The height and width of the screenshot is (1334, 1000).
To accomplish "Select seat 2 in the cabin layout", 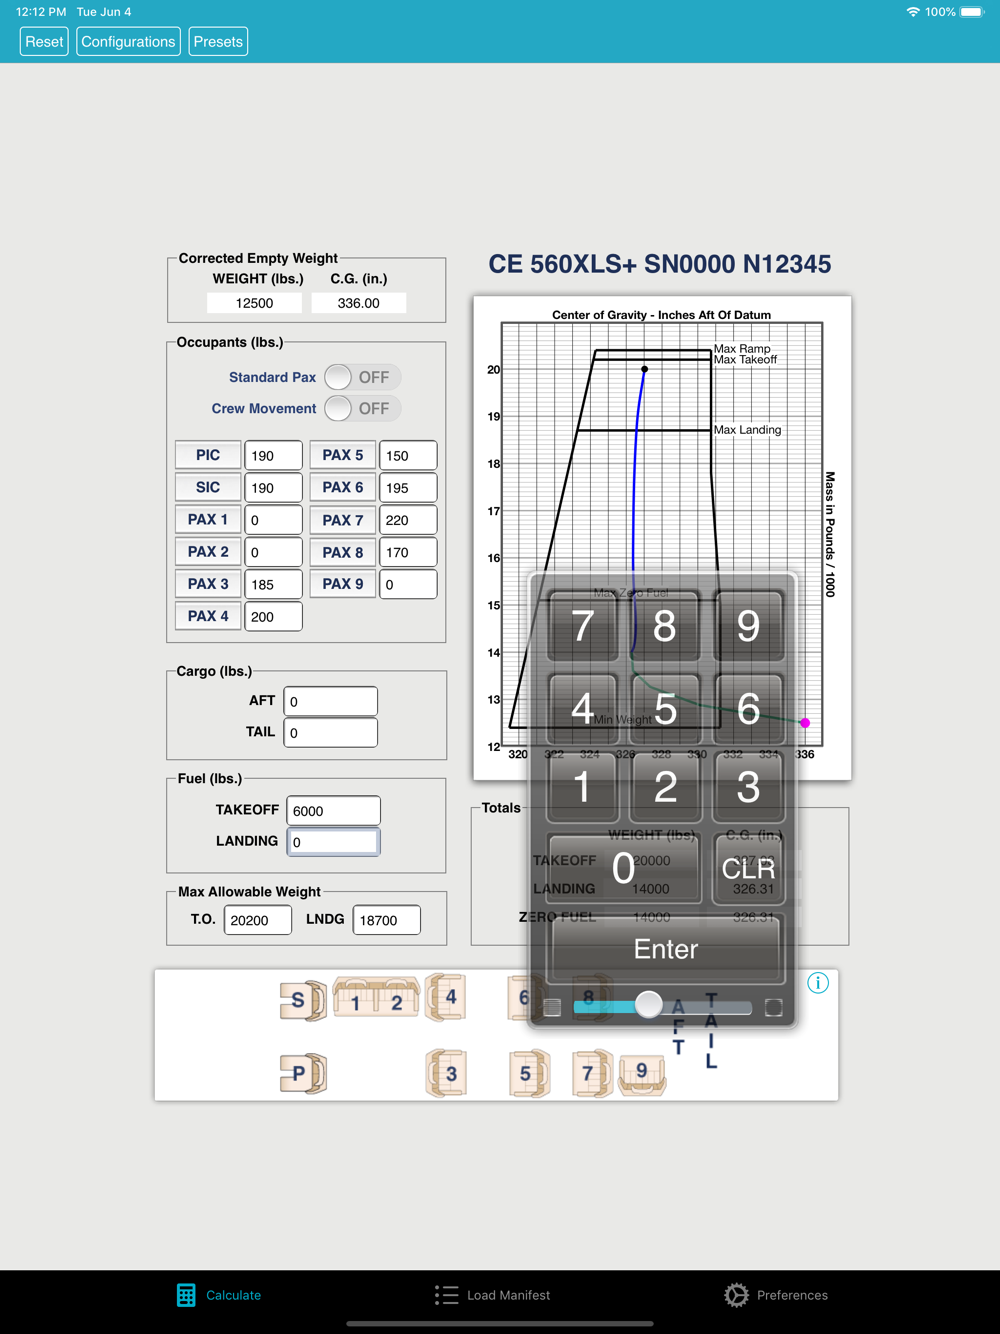I will click(397, 1000).
